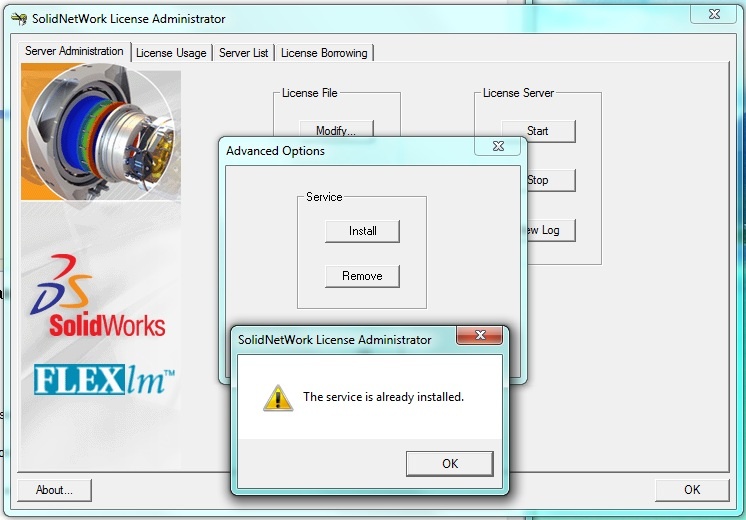Viewport: 746px width, 520px height.
Task: Open the License Usage tab
Action: 171,53
